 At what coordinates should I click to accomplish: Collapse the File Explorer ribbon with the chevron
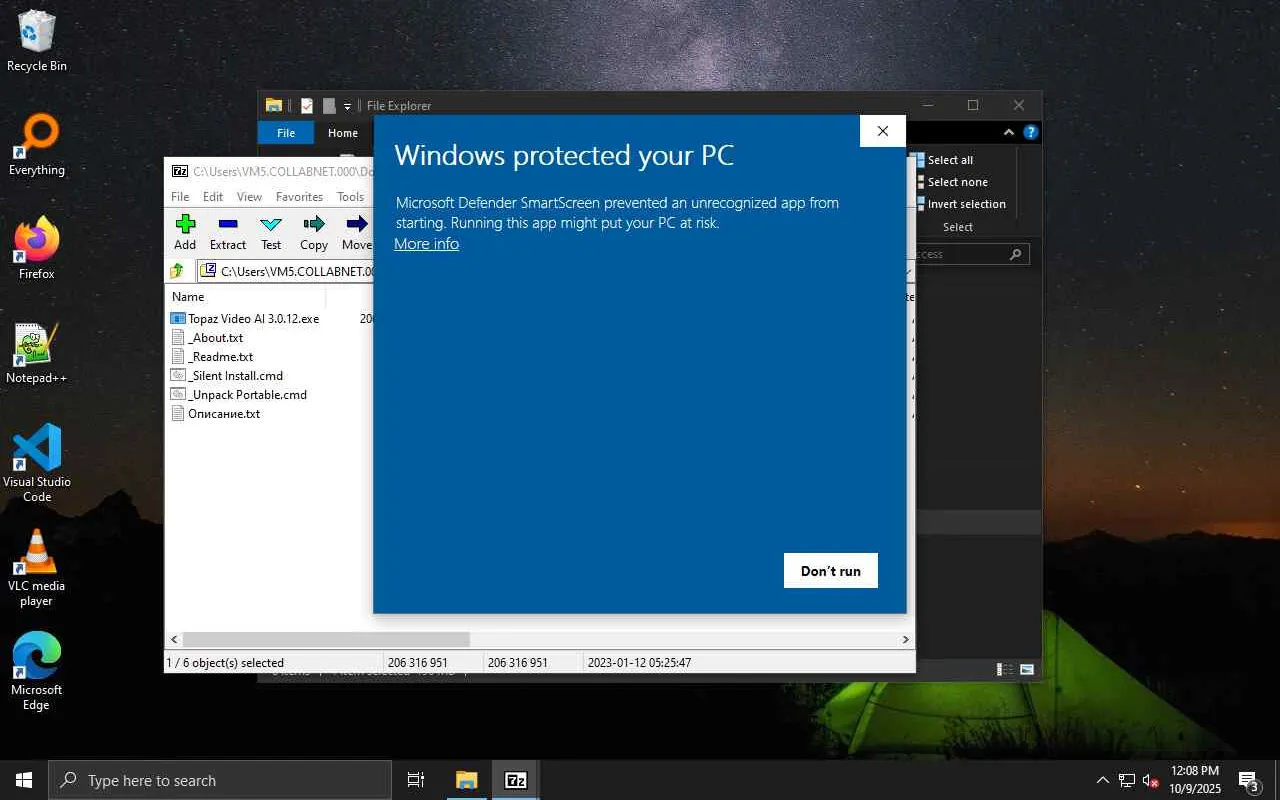(1009, 132)
